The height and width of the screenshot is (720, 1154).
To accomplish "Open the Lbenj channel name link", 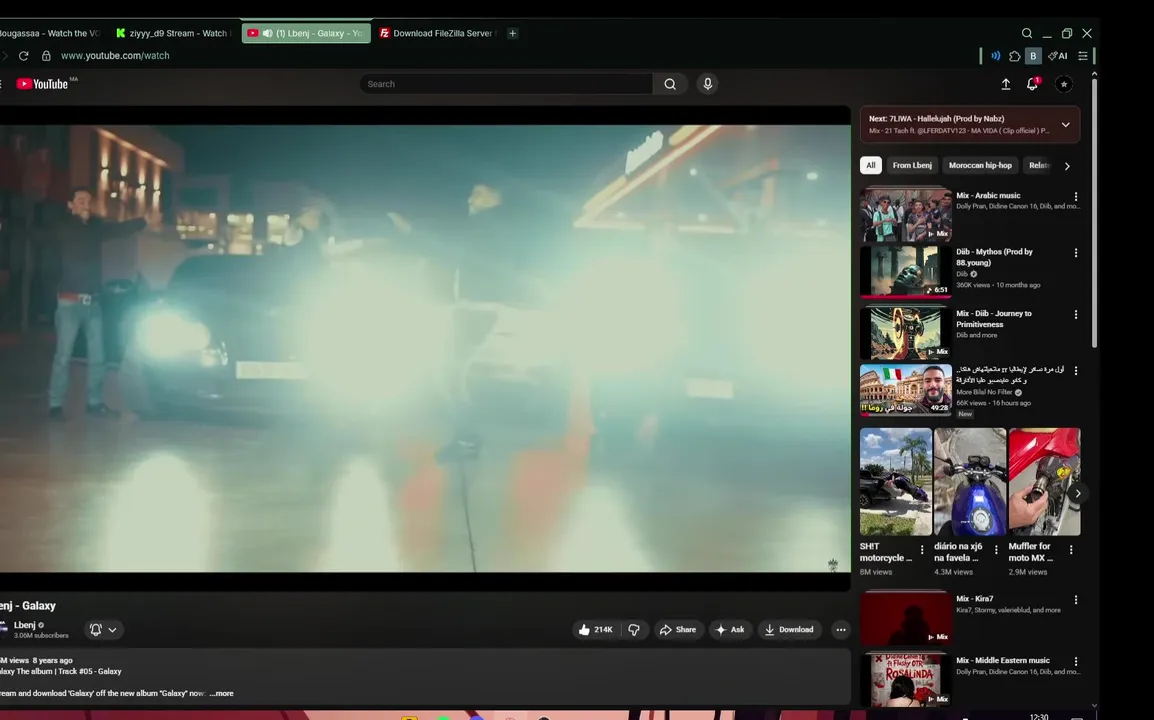I will tap(24, 625).
